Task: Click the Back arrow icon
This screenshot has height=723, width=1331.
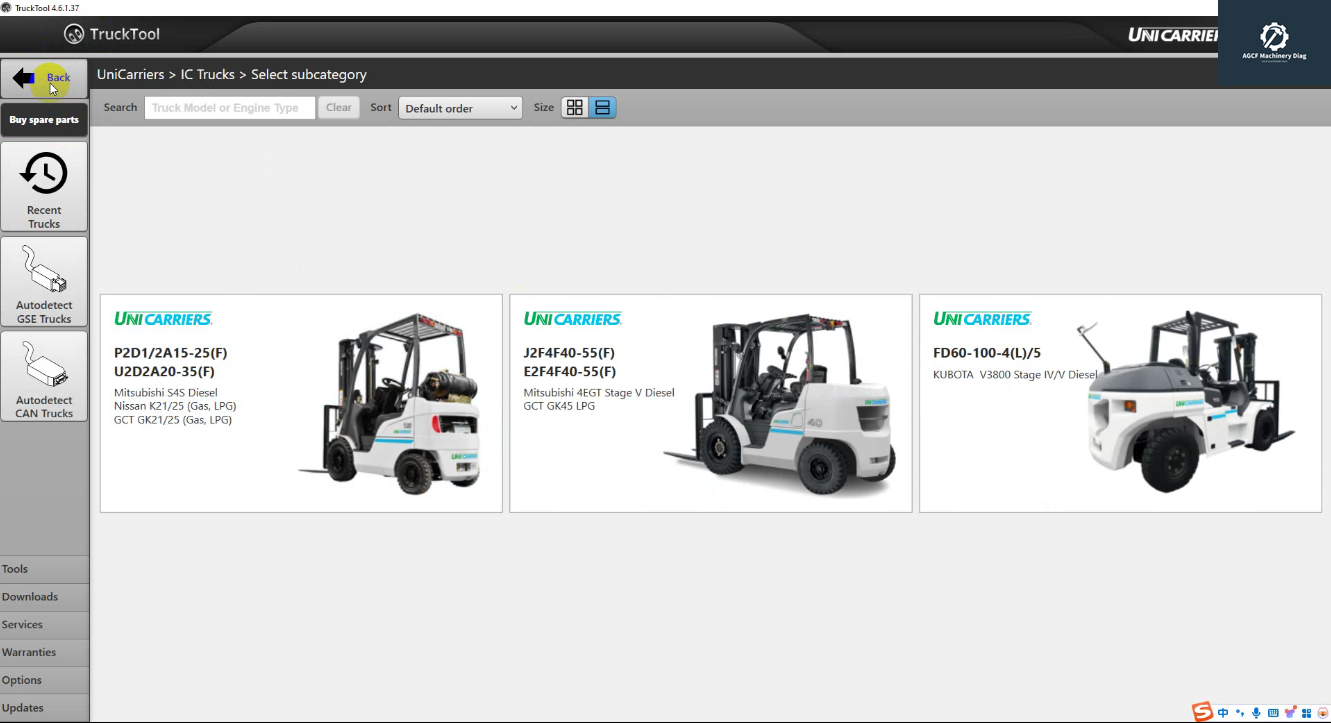Action: [x=24, y=79]
